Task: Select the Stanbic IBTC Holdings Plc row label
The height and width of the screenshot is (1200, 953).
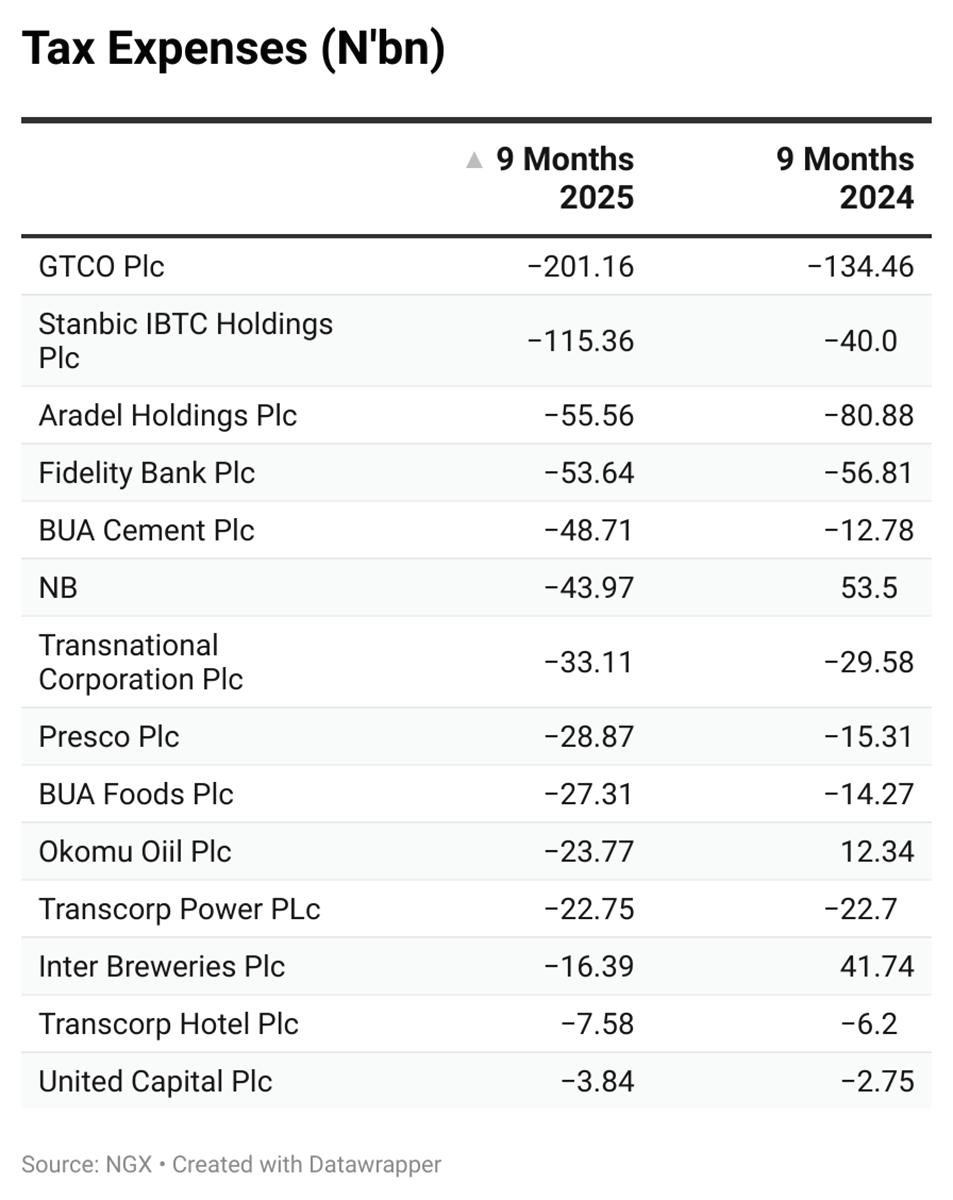Action: (x=185, y=340)
